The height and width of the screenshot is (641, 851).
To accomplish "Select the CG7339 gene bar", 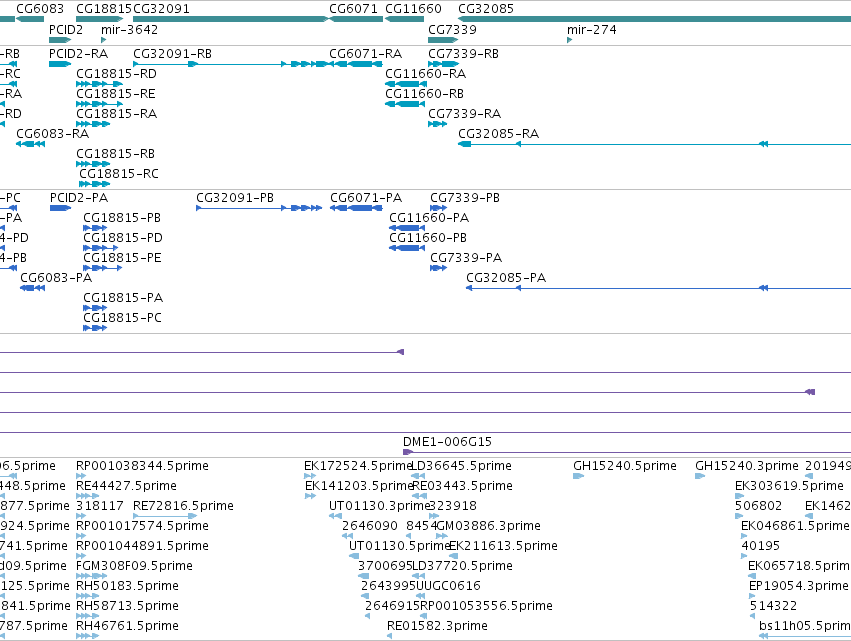I will coord(443,40).
